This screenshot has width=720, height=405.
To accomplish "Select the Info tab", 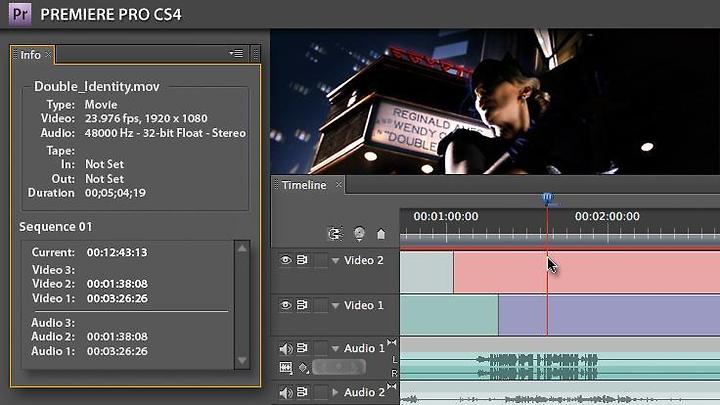I will tap(30, 55).
